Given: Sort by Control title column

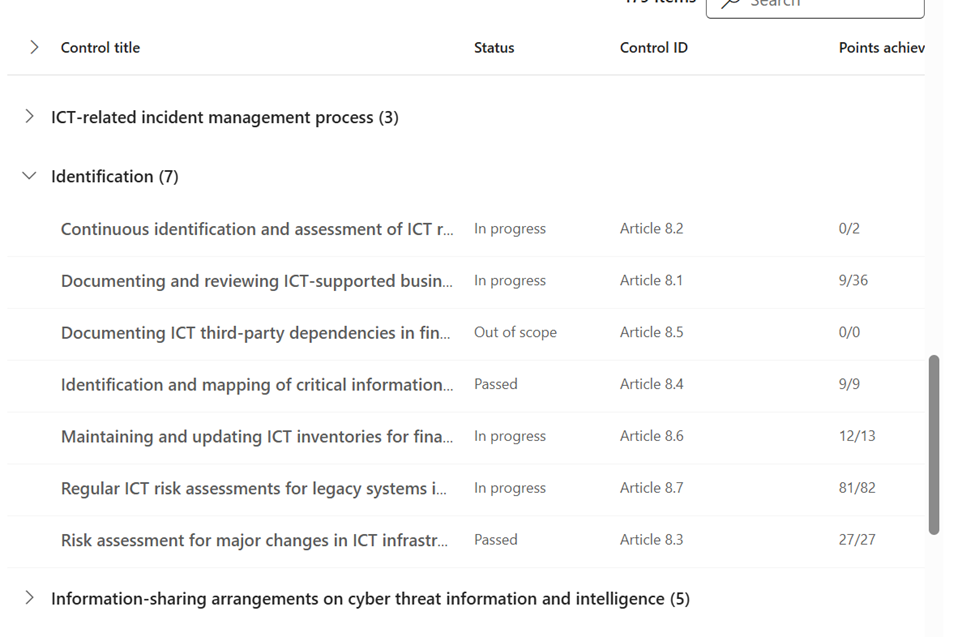Looking at the screenshot, I should [100, 47].
